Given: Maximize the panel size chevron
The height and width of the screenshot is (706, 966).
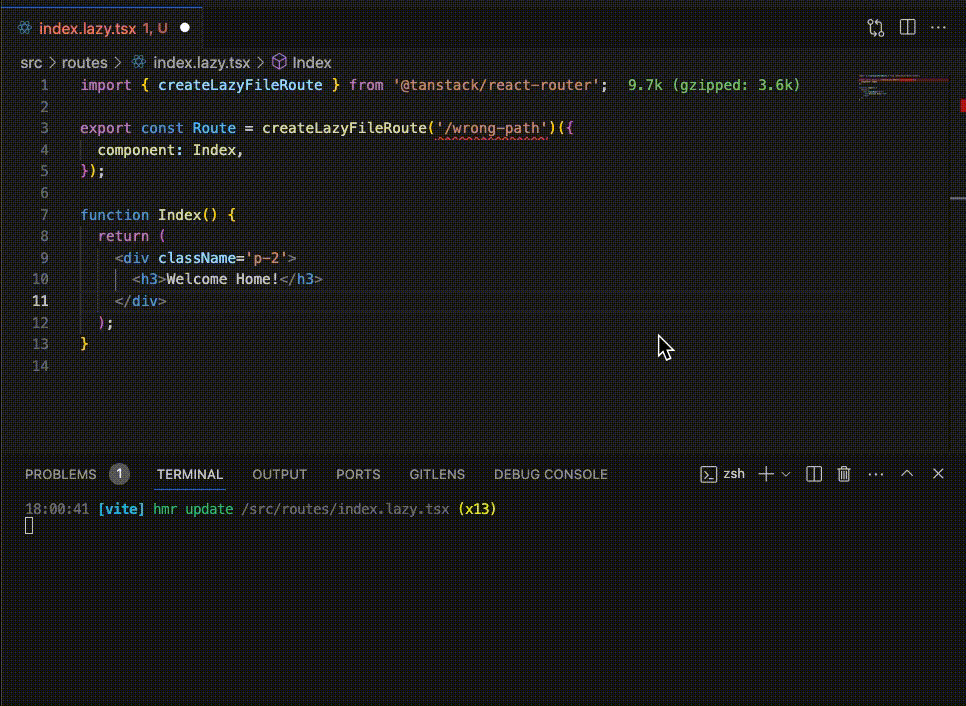Looking at the screenshot, I should [x=907, y=473].
